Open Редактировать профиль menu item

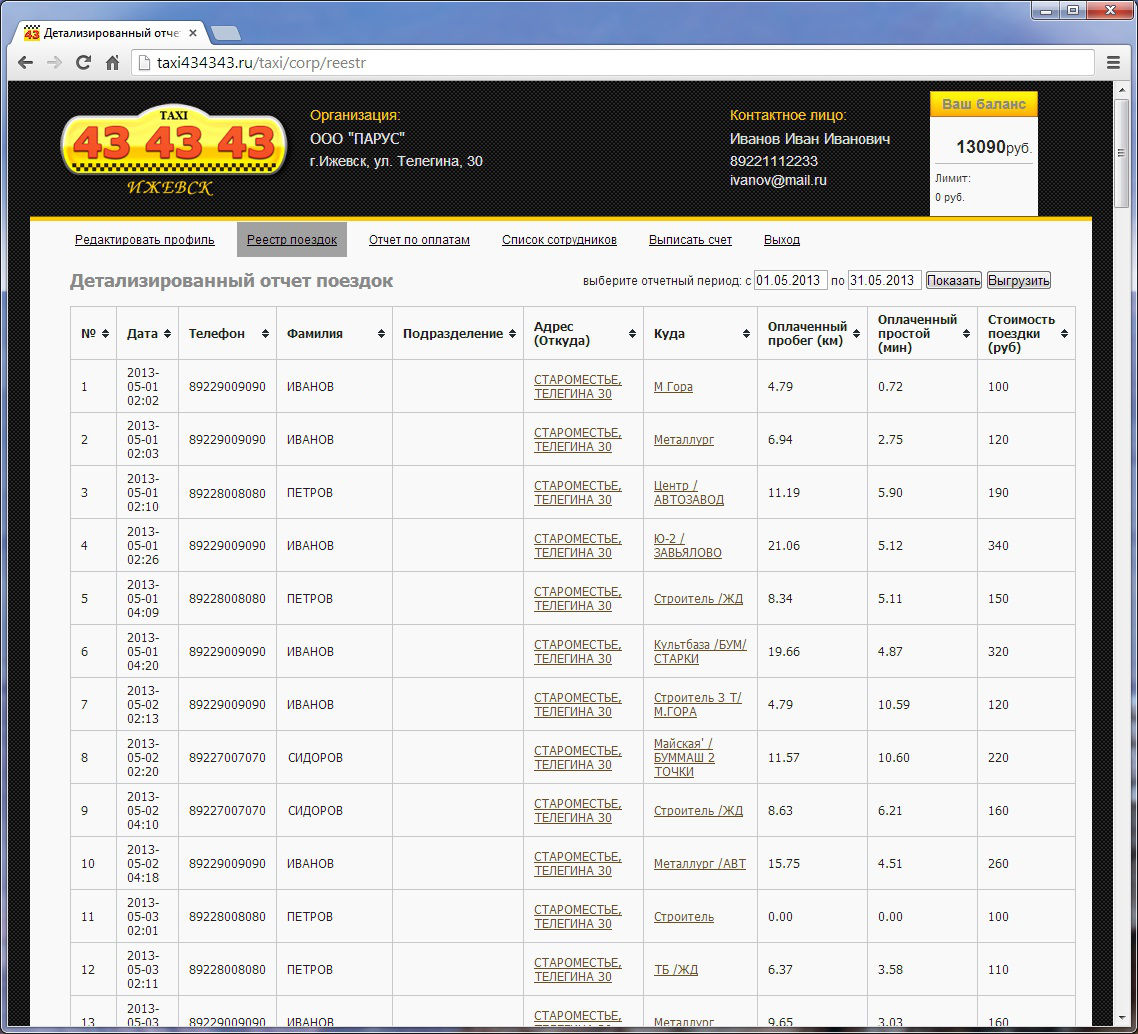[x=145, y=240]
